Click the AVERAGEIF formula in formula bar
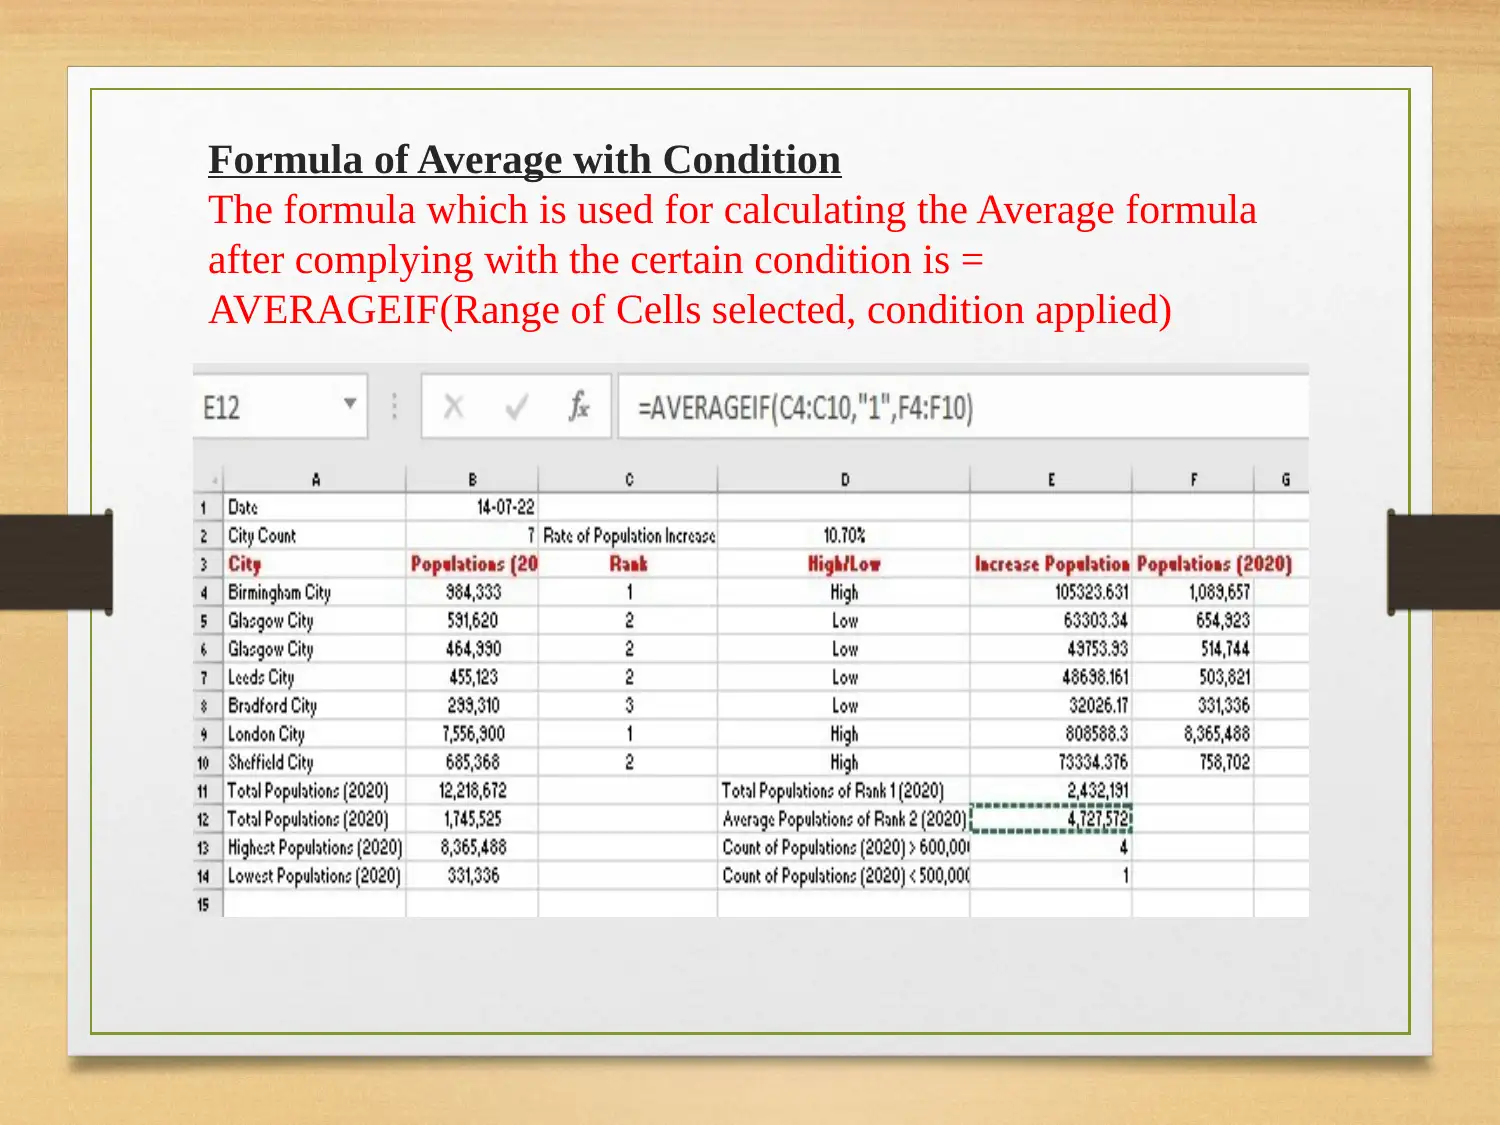Viewport: 1500px width, 1125px height. point(805,408)
